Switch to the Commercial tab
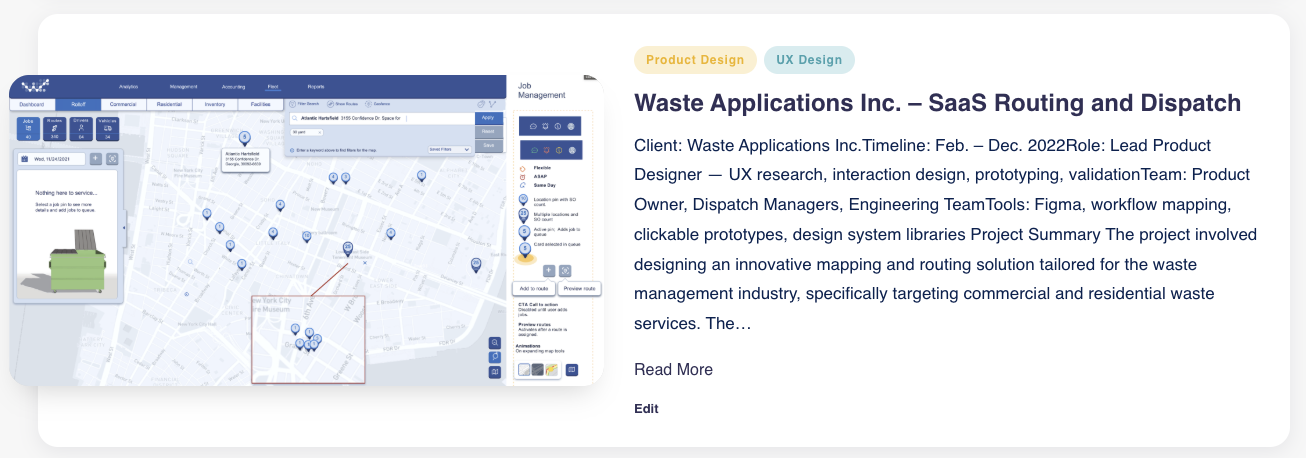The image size is (1306, 458). [x=123, y=104]
